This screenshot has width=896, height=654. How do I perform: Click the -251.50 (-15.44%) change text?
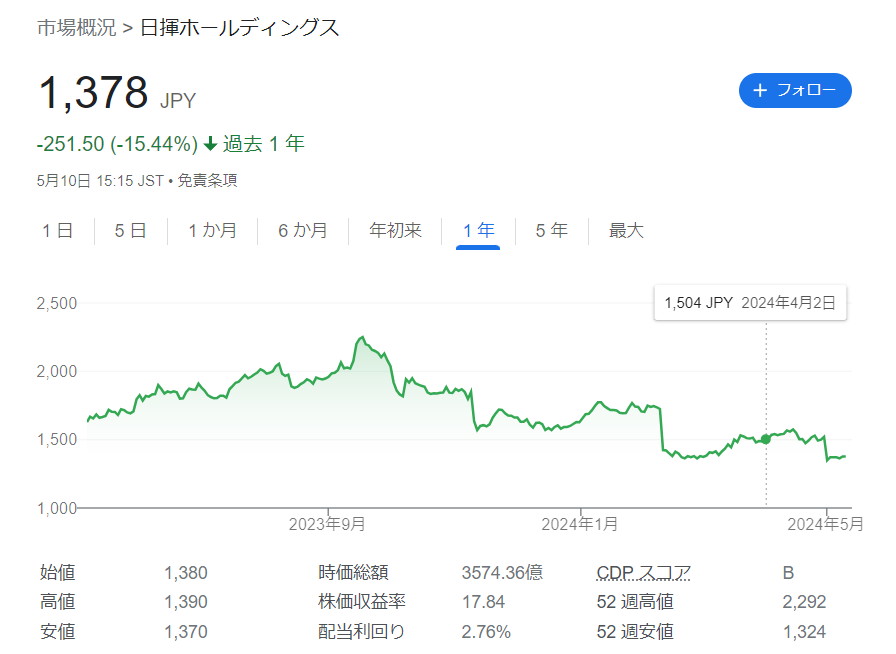[x=117, y=143]
